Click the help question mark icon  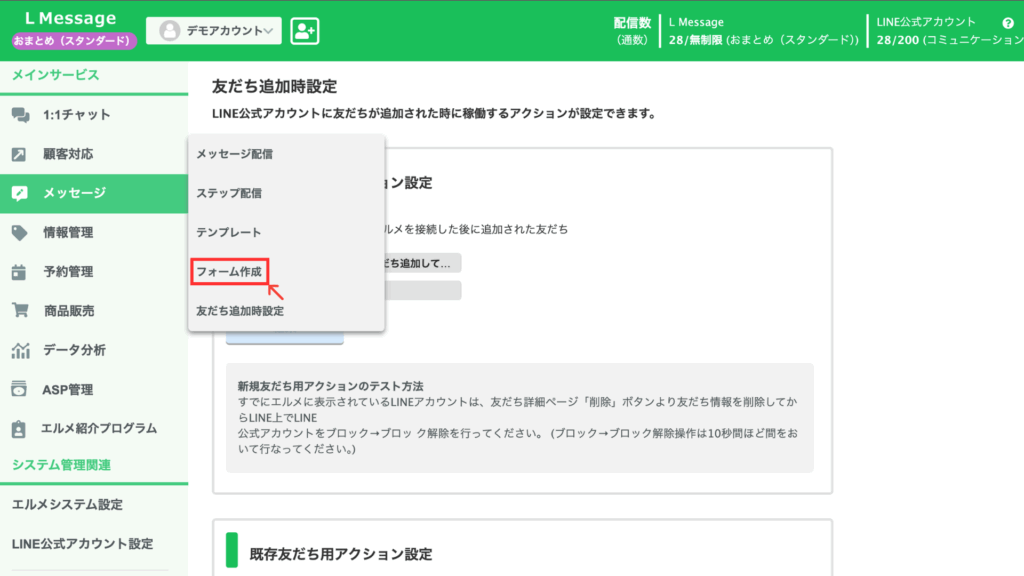click(x=1008, y=23)
